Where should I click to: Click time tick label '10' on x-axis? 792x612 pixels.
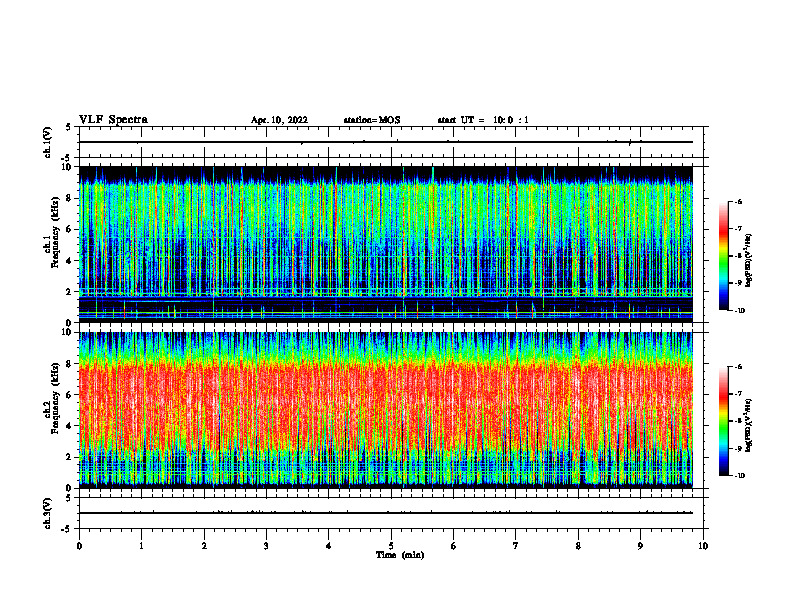(703, 546)
